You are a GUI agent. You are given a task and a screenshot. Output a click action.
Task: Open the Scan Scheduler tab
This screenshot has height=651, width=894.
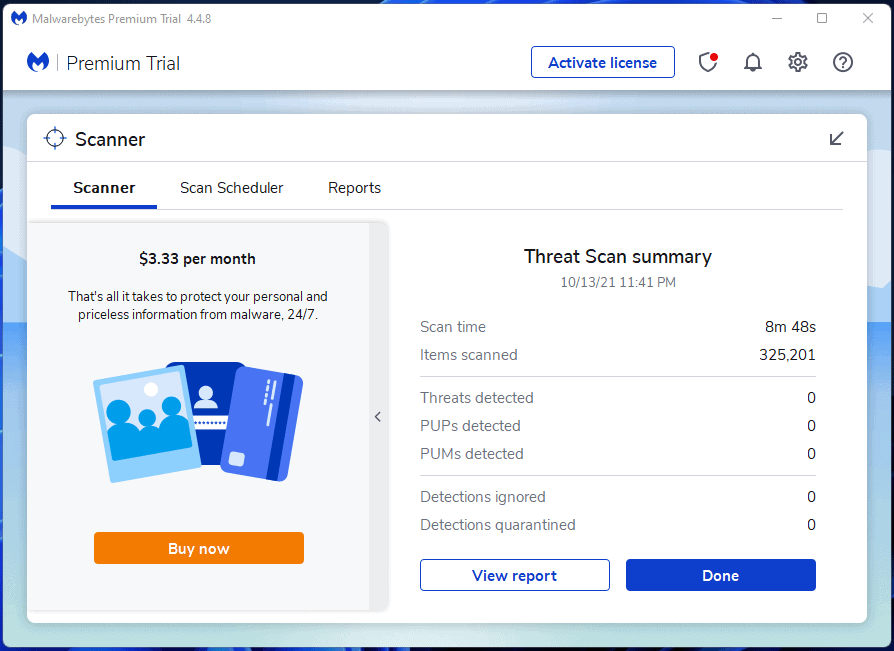point(231,188)
